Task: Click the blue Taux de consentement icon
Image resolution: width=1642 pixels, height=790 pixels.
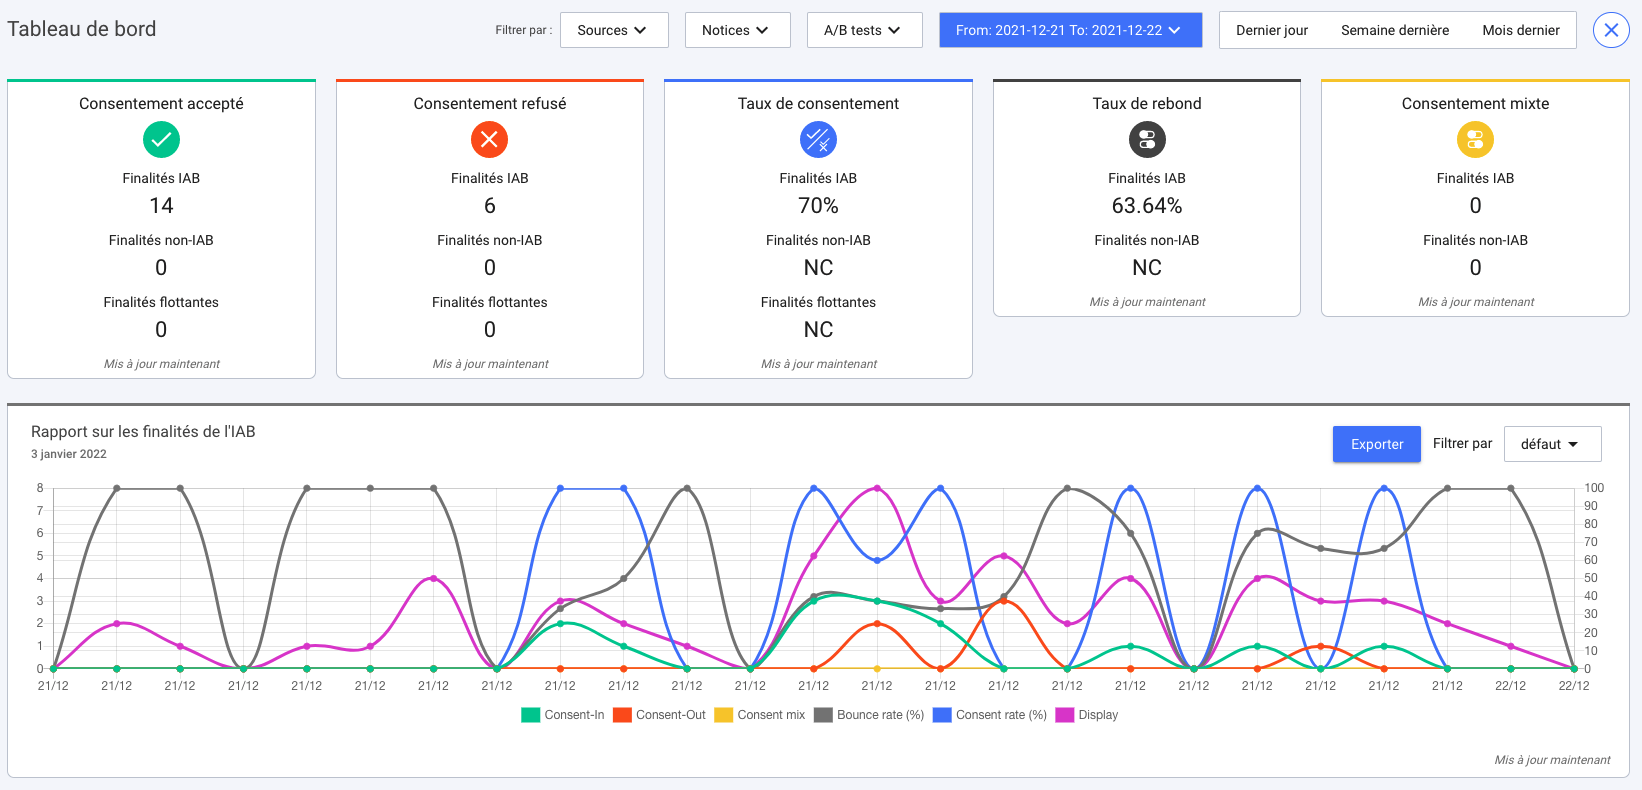Action: click(818, 139)
